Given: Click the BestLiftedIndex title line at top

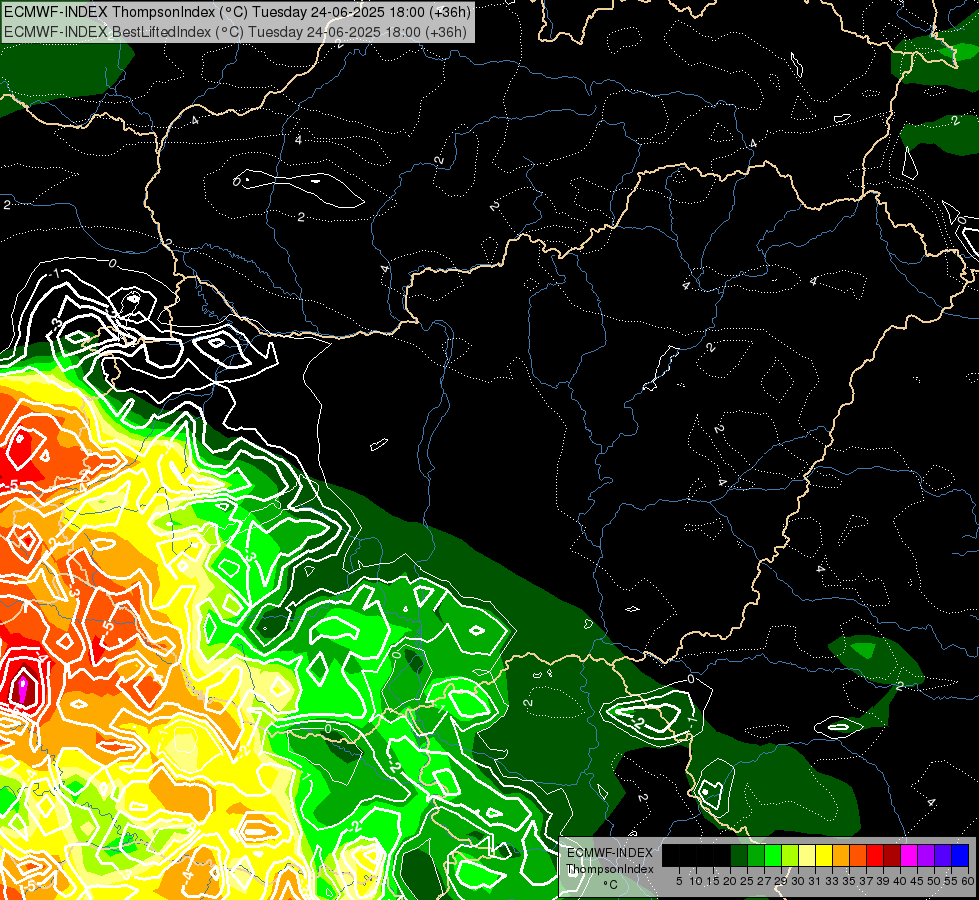Looking at the screenshot, I should pos(235,31).
